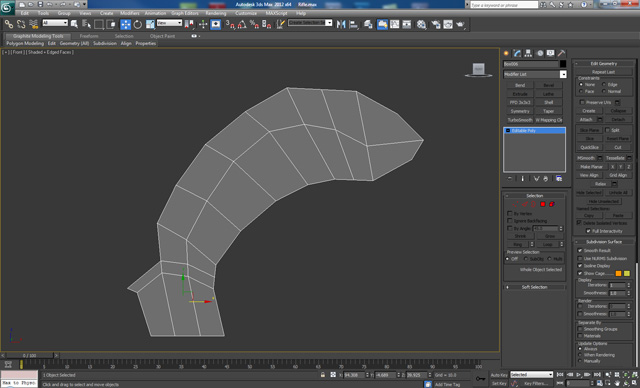Activate the Select and Rotate tool
This screenshot has width=640, height=388.
point(138,24)
